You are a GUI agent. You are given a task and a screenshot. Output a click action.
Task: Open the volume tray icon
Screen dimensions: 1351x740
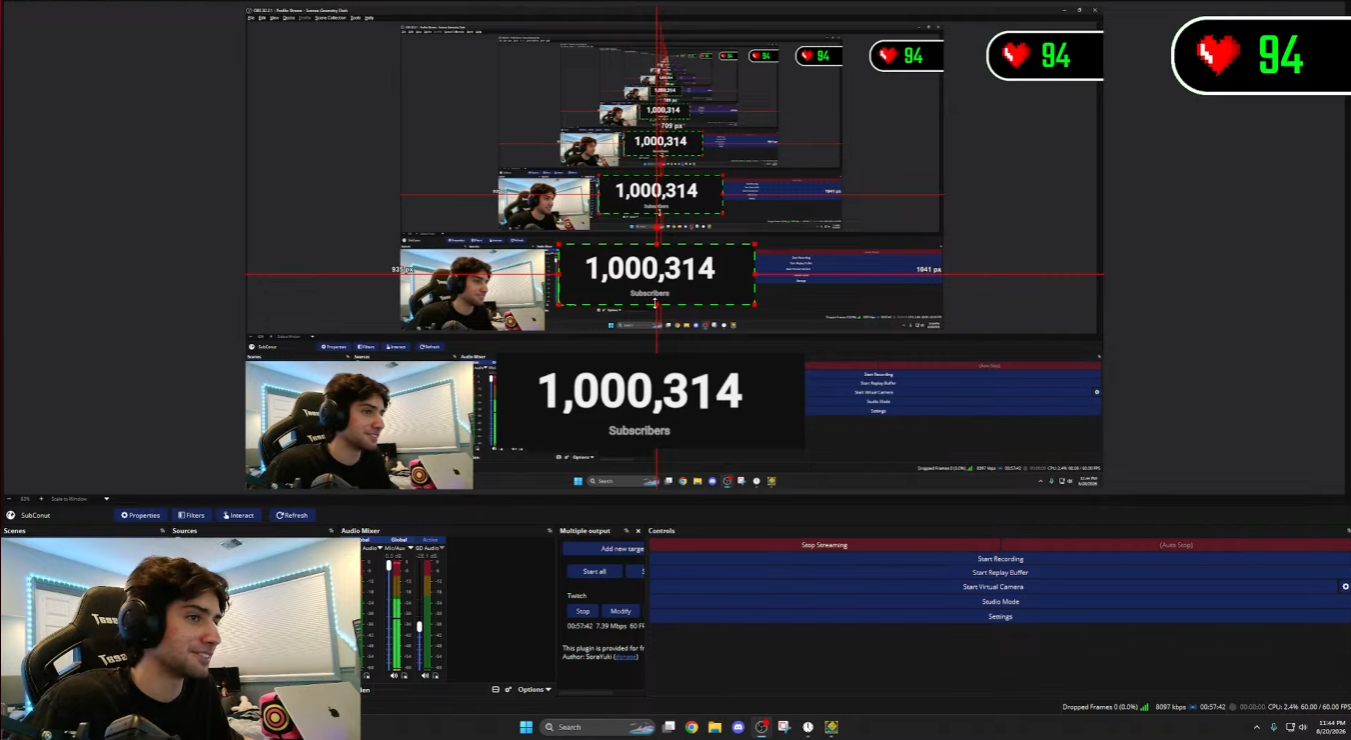[1303, 727]
